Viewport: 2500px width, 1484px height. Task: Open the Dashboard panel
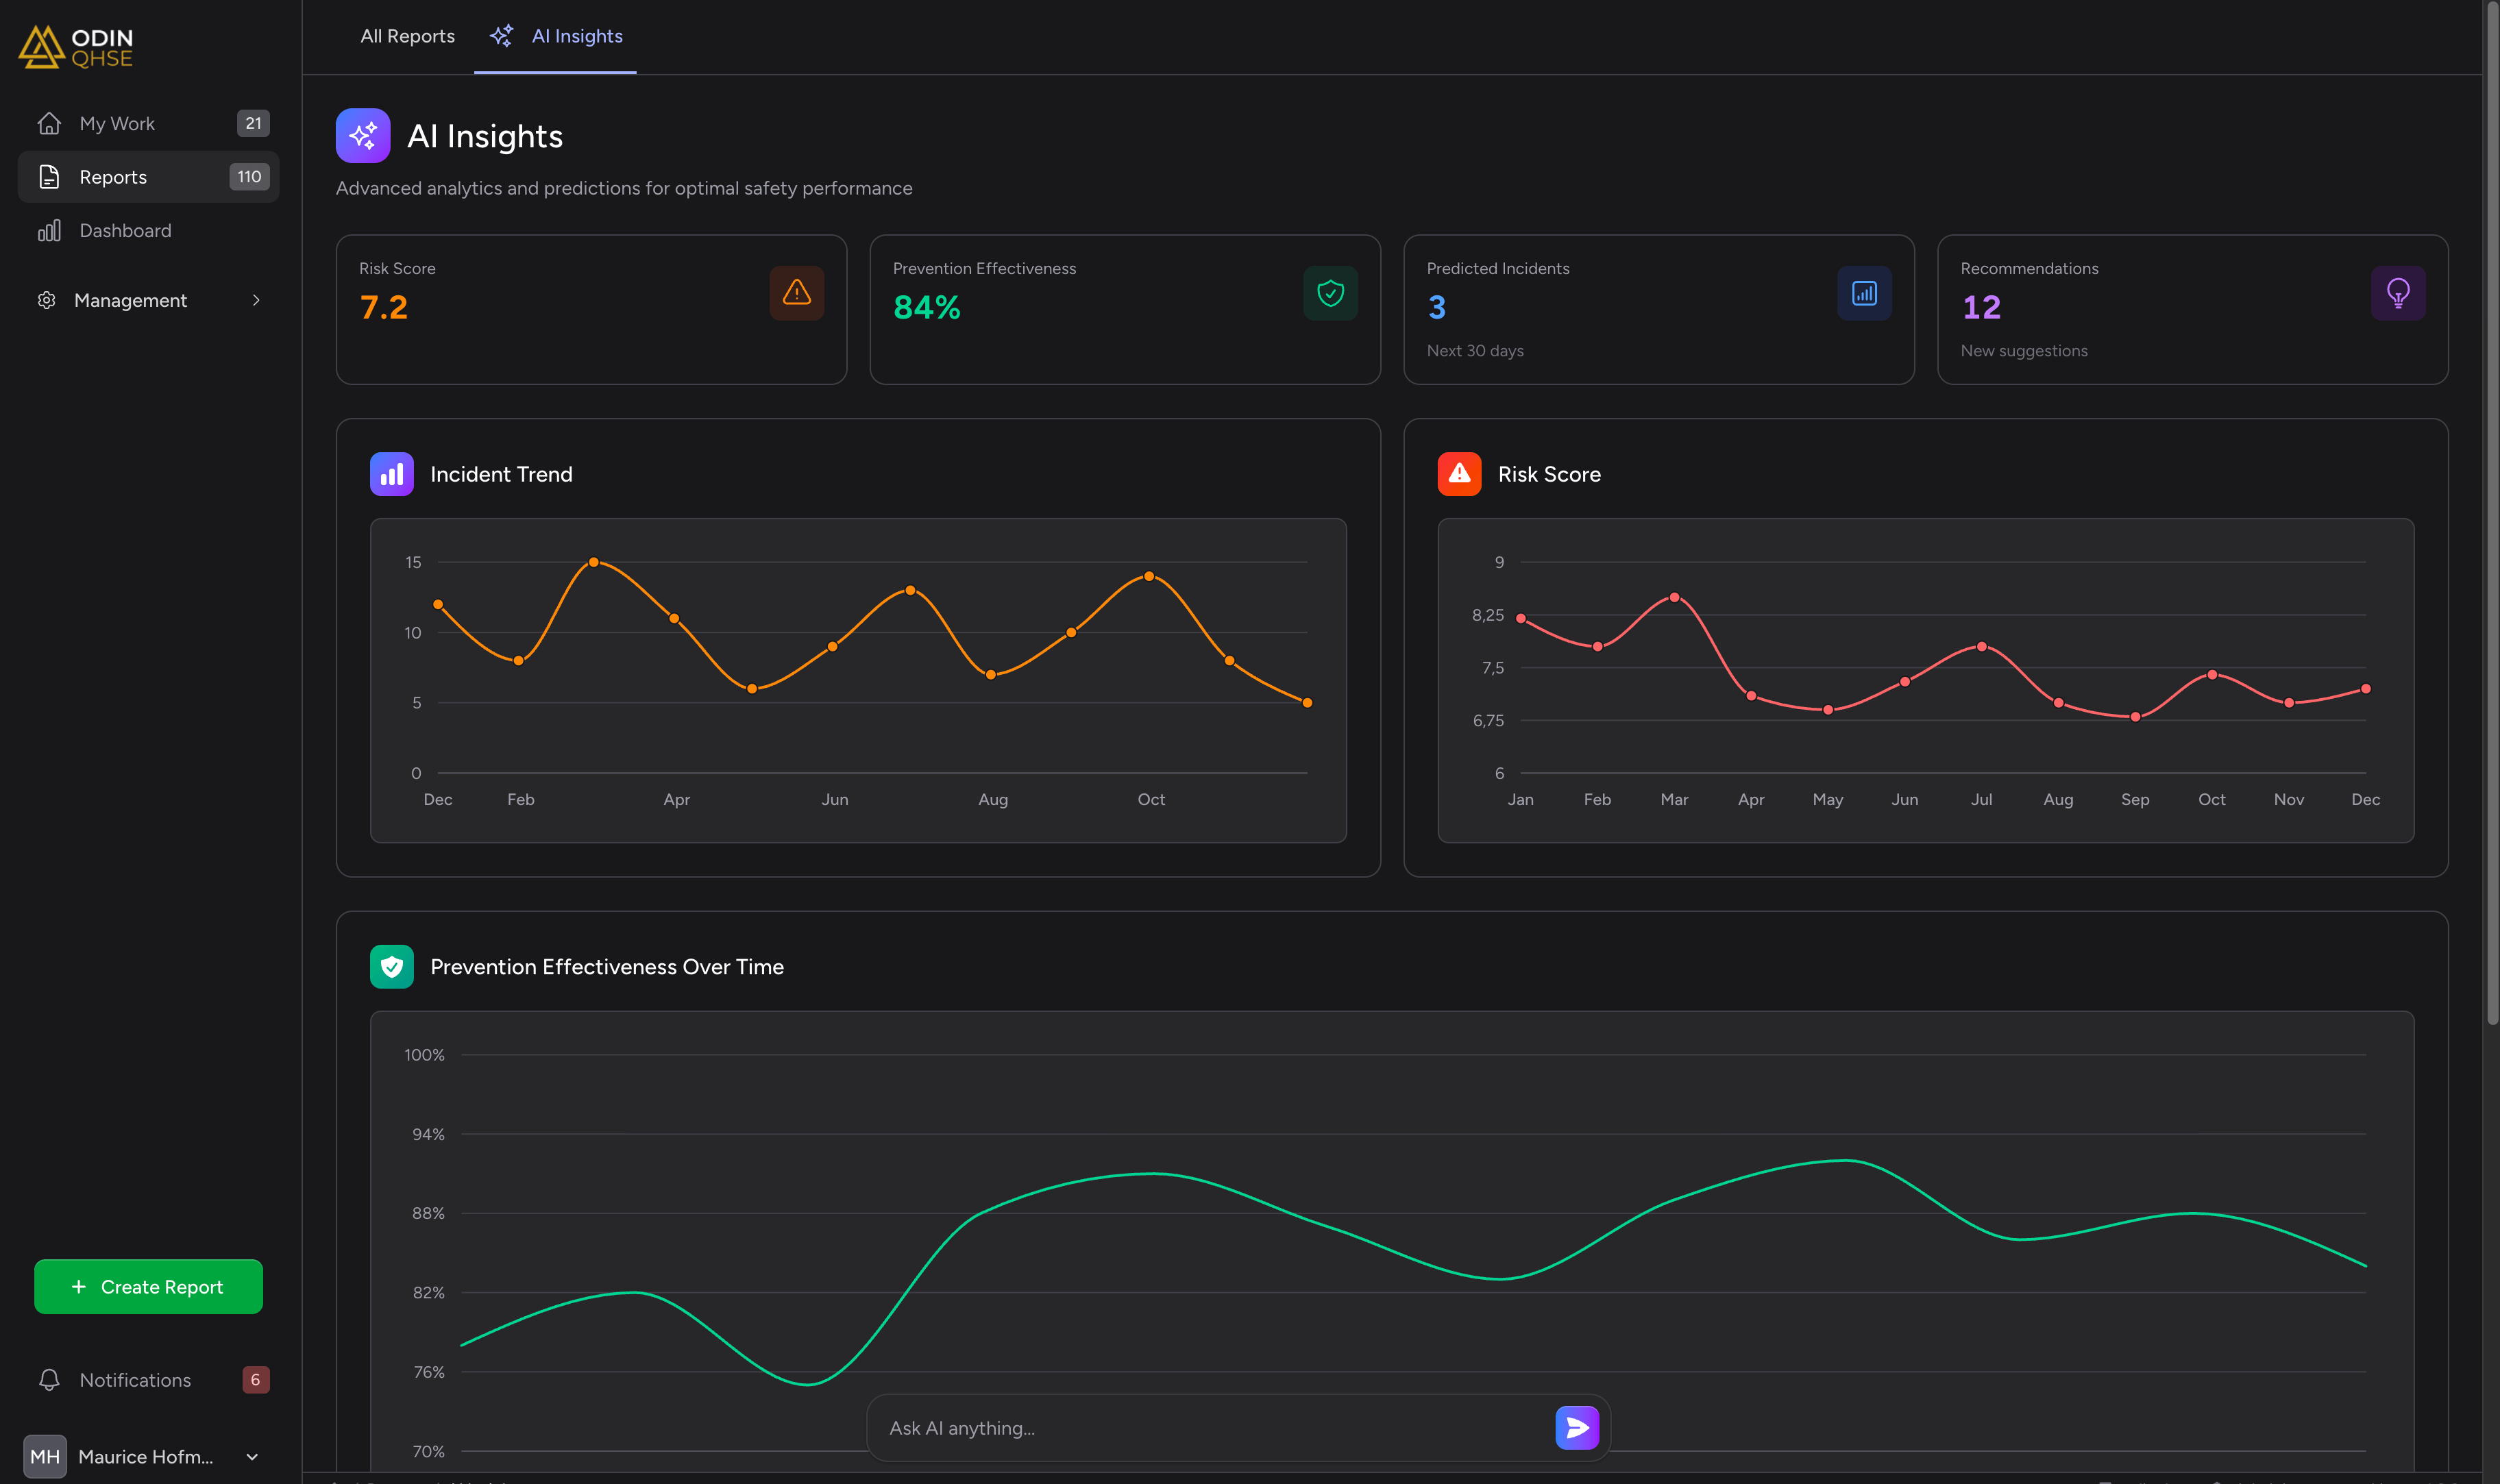[x=125, y=230]
